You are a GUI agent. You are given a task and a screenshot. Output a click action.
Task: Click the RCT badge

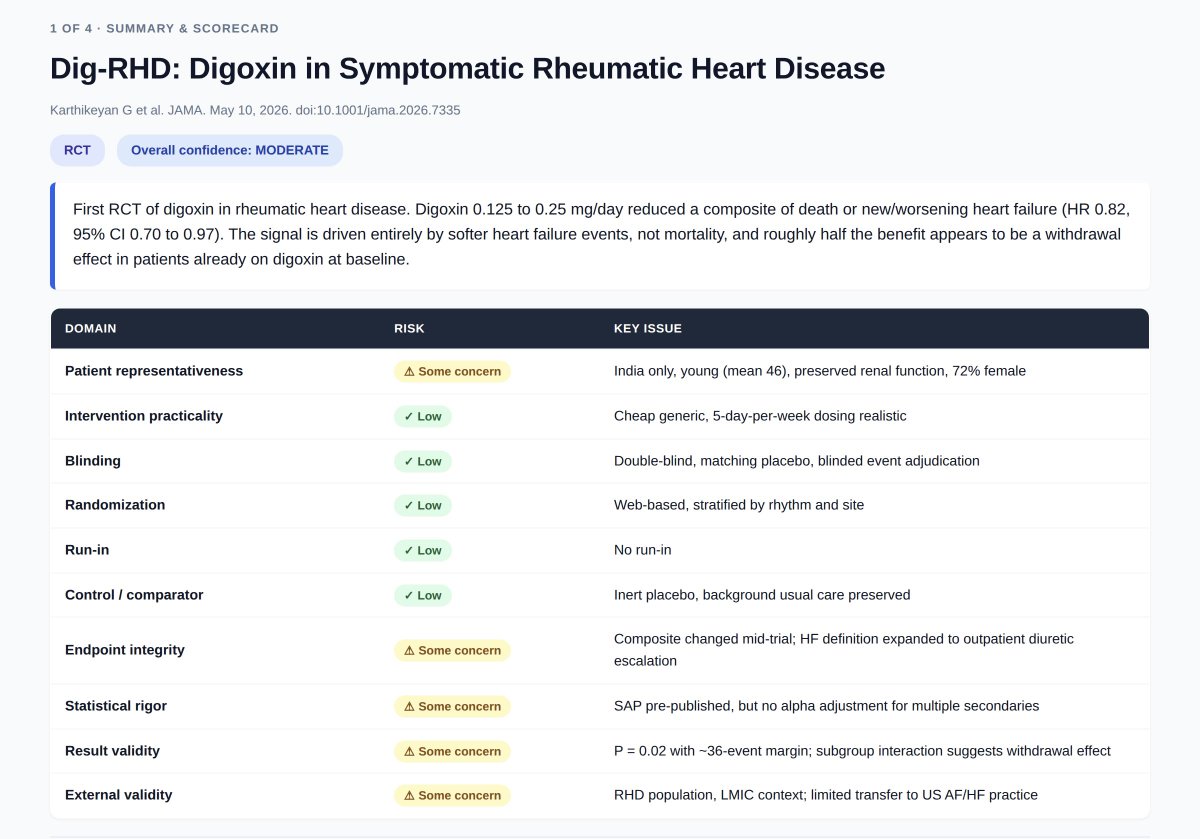pos(77,150)
